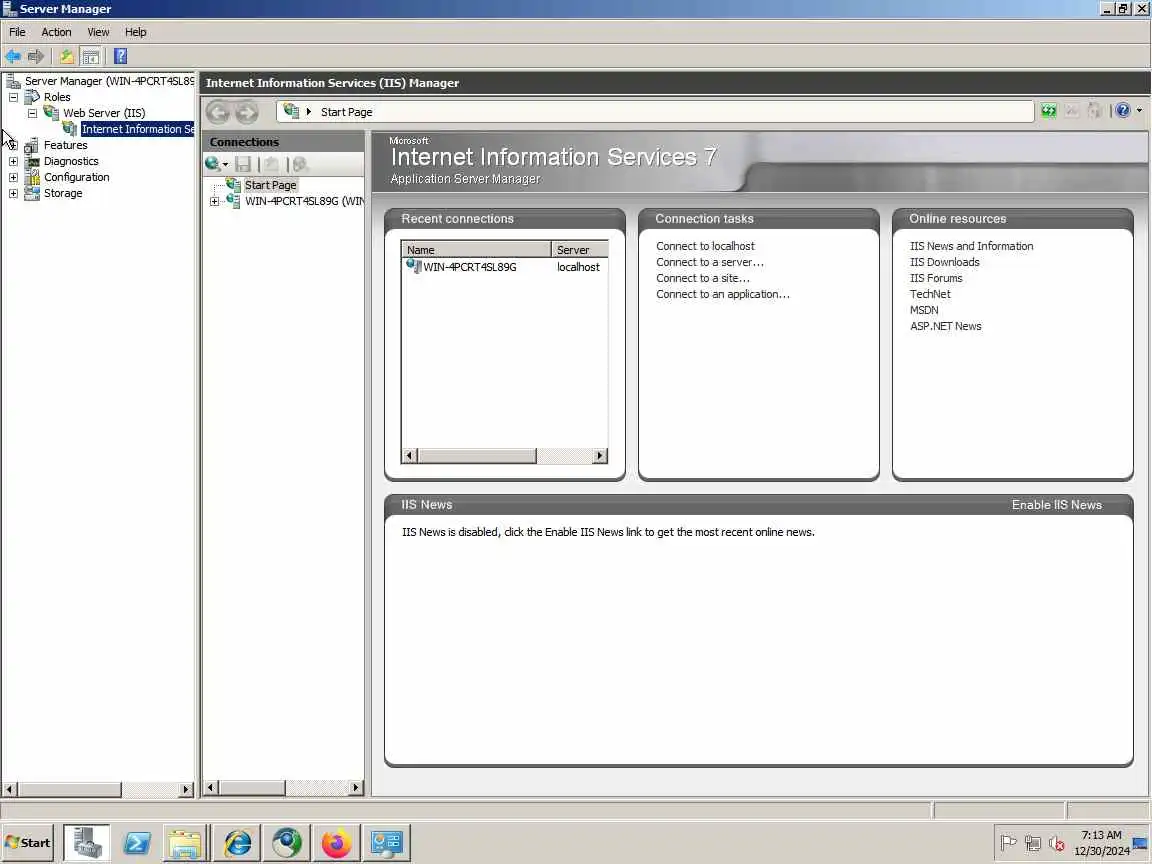Screen dimensions: 1152x864
Task: Click the round IIS Help icon
Action: tap(1123, 111)
